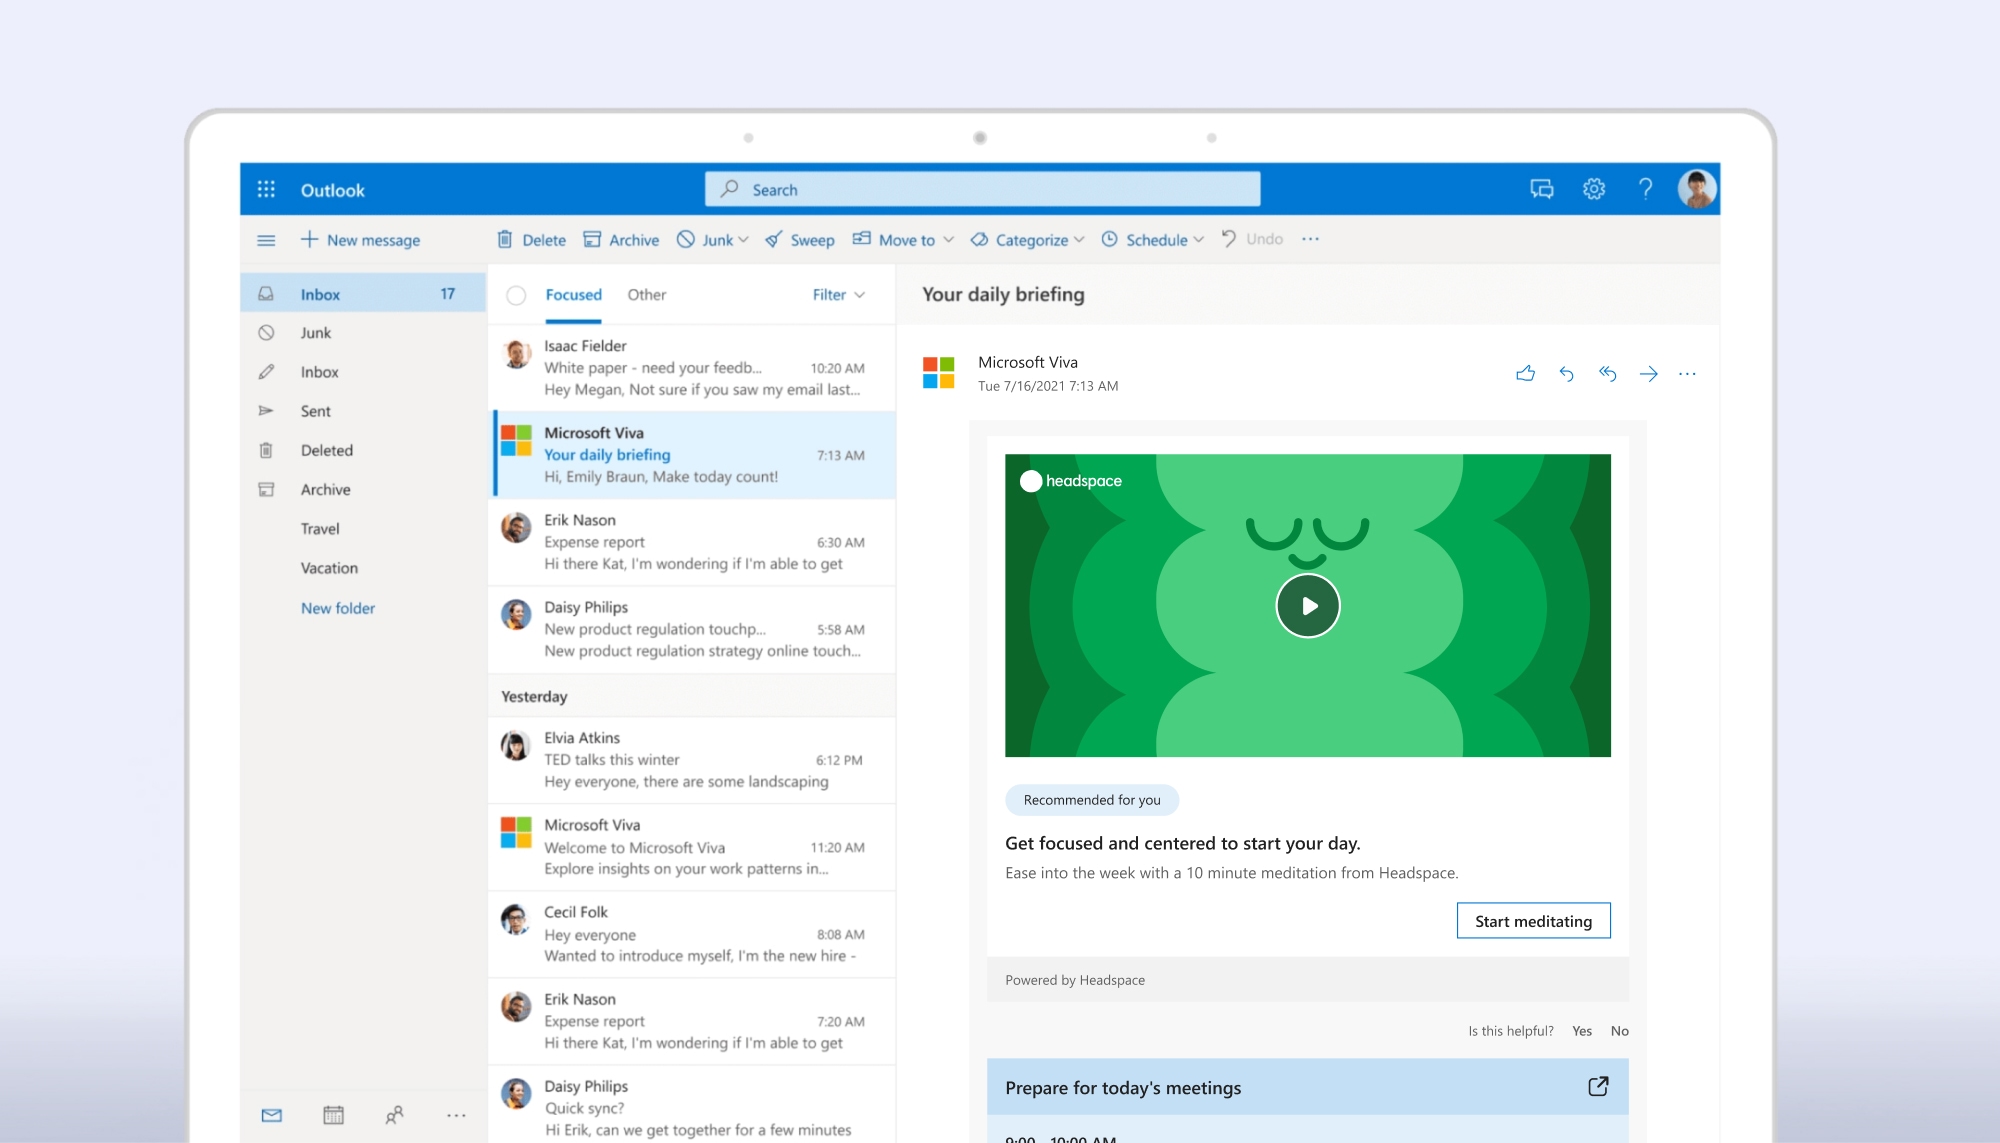The width and height of the screenshot is (2000, 1143).
Task: Click the Yesterday group header
Action: tap(692, 696)
